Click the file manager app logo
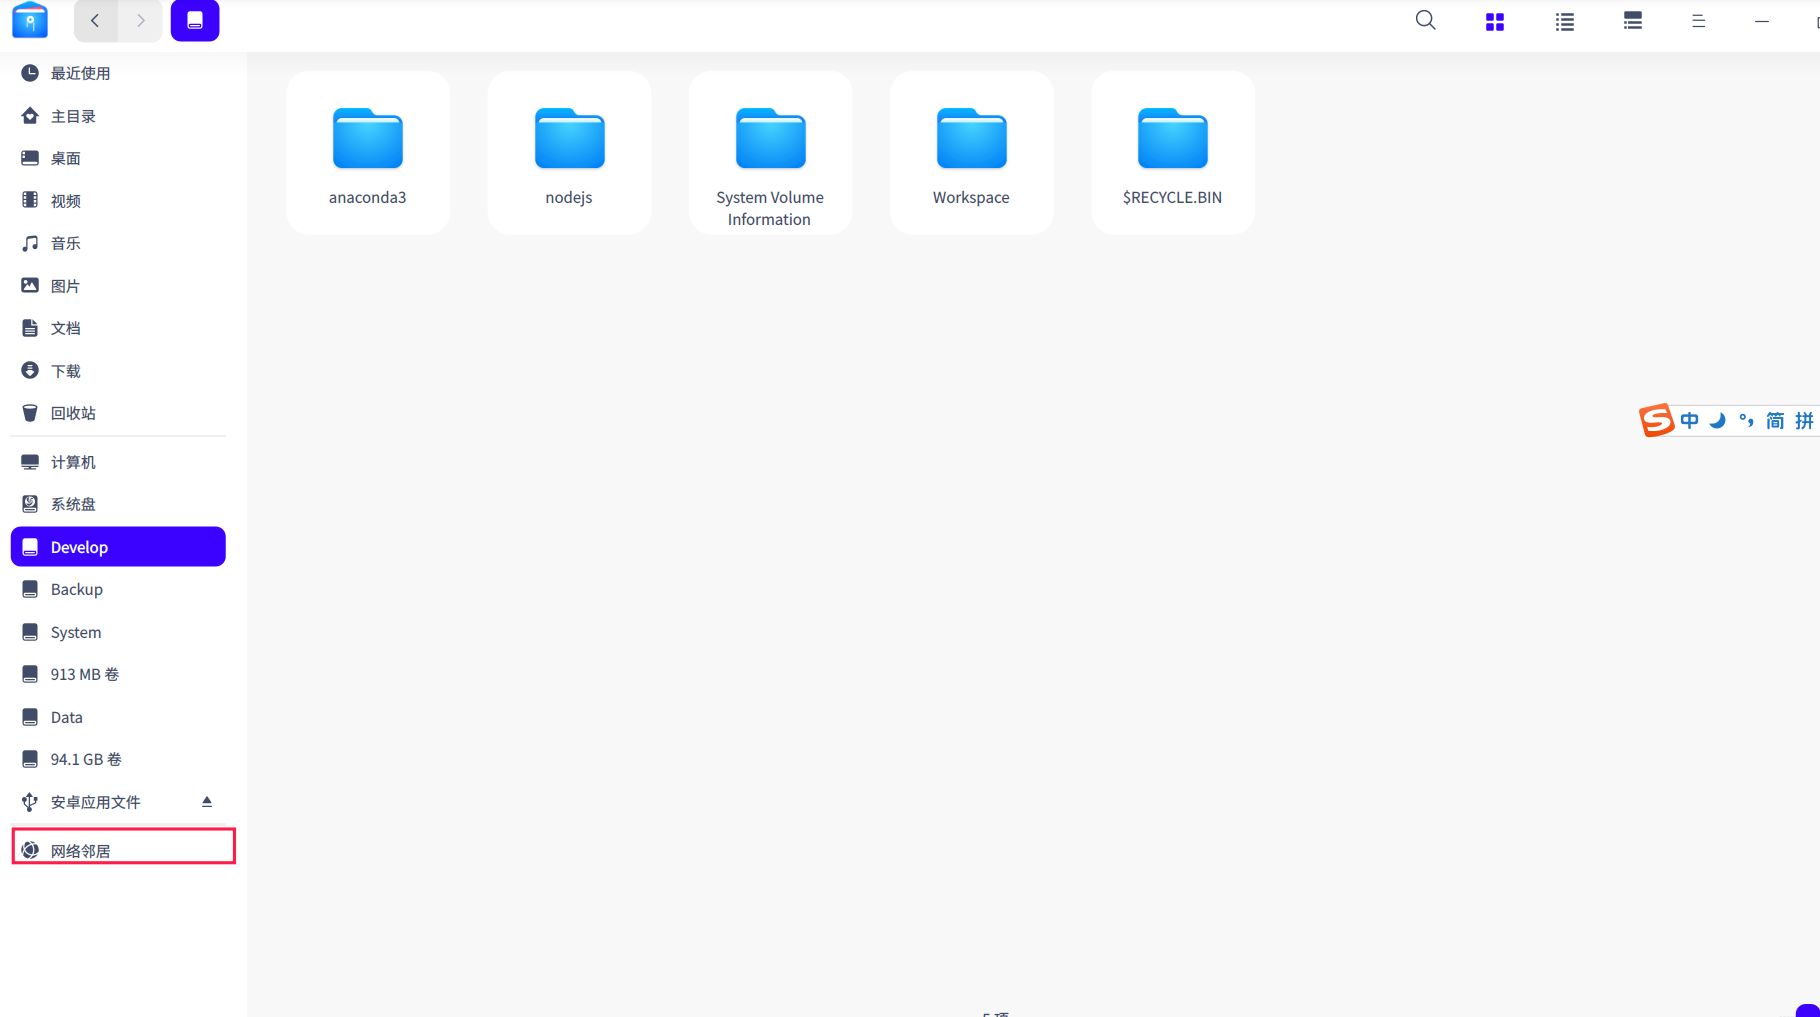The width and height of the screenshot is (1820, 1017). (x=30, y=21)
